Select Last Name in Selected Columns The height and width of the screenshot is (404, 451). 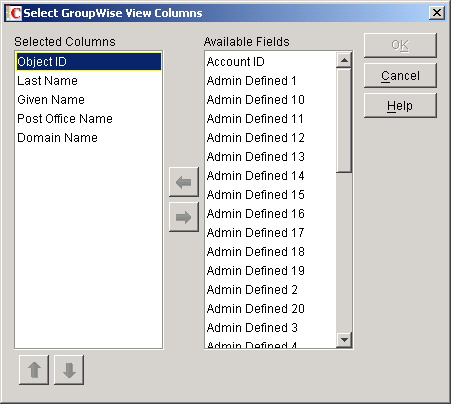(89, 81)
